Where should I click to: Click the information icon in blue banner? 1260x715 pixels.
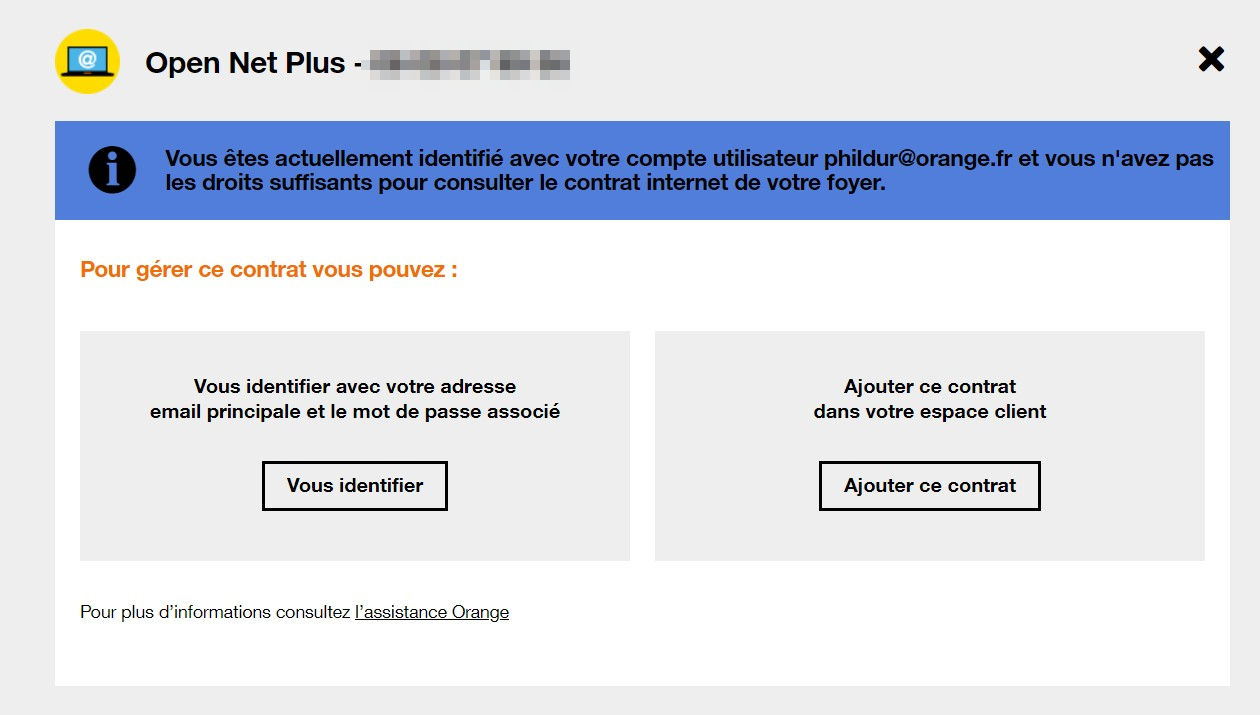[112, 171]
